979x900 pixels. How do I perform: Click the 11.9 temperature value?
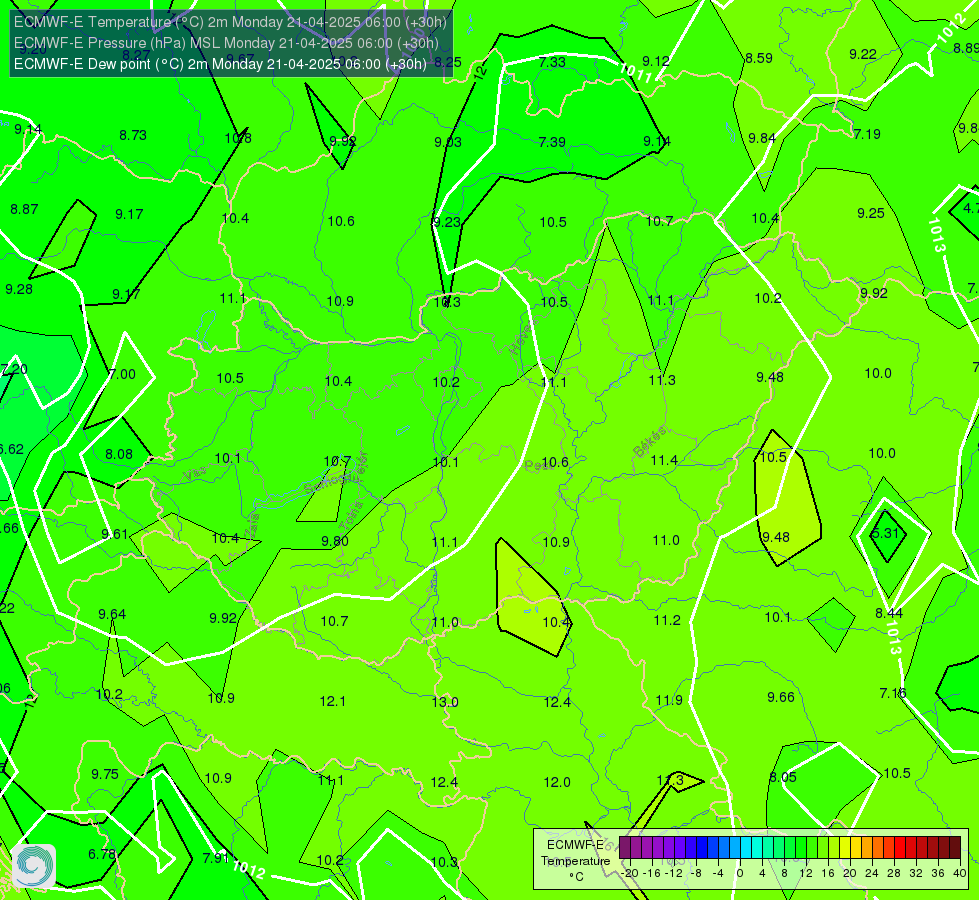coord(669,700)
